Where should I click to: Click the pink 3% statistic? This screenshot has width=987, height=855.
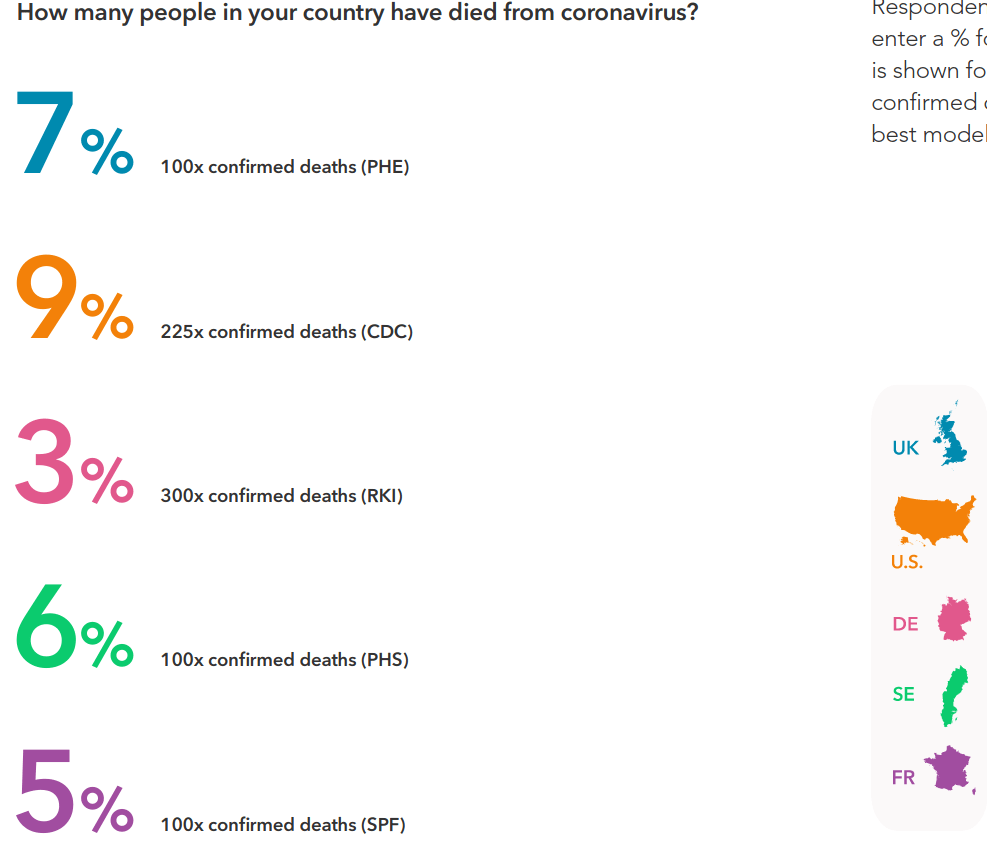click(74, 463)
